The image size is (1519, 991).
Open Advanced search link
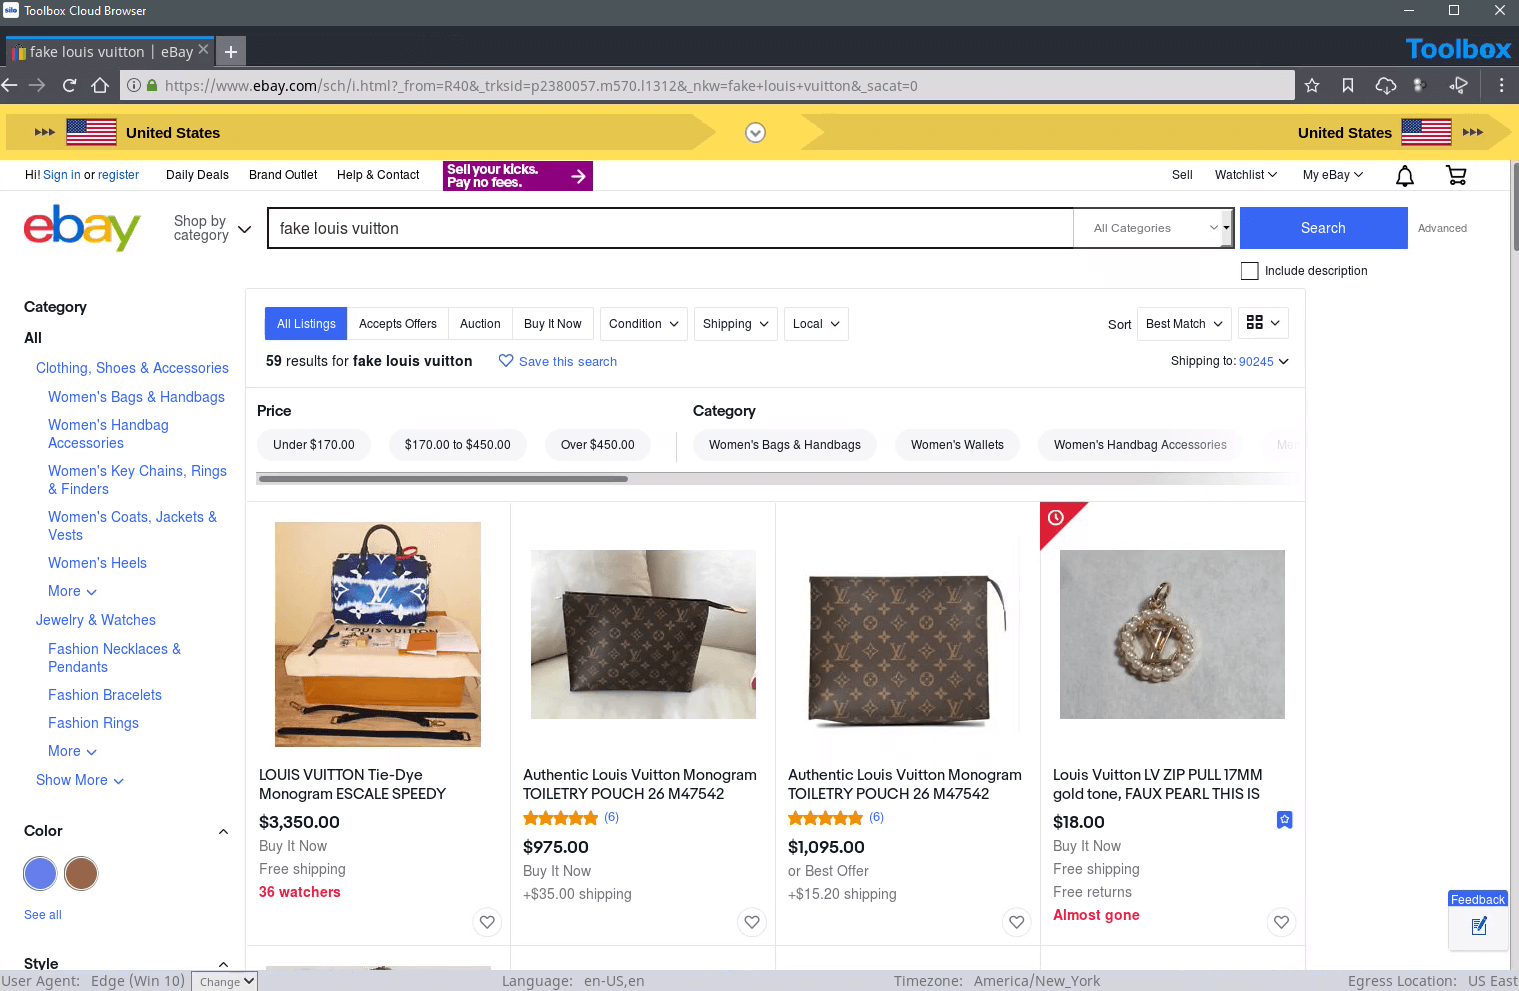(x=1442, y=228)
